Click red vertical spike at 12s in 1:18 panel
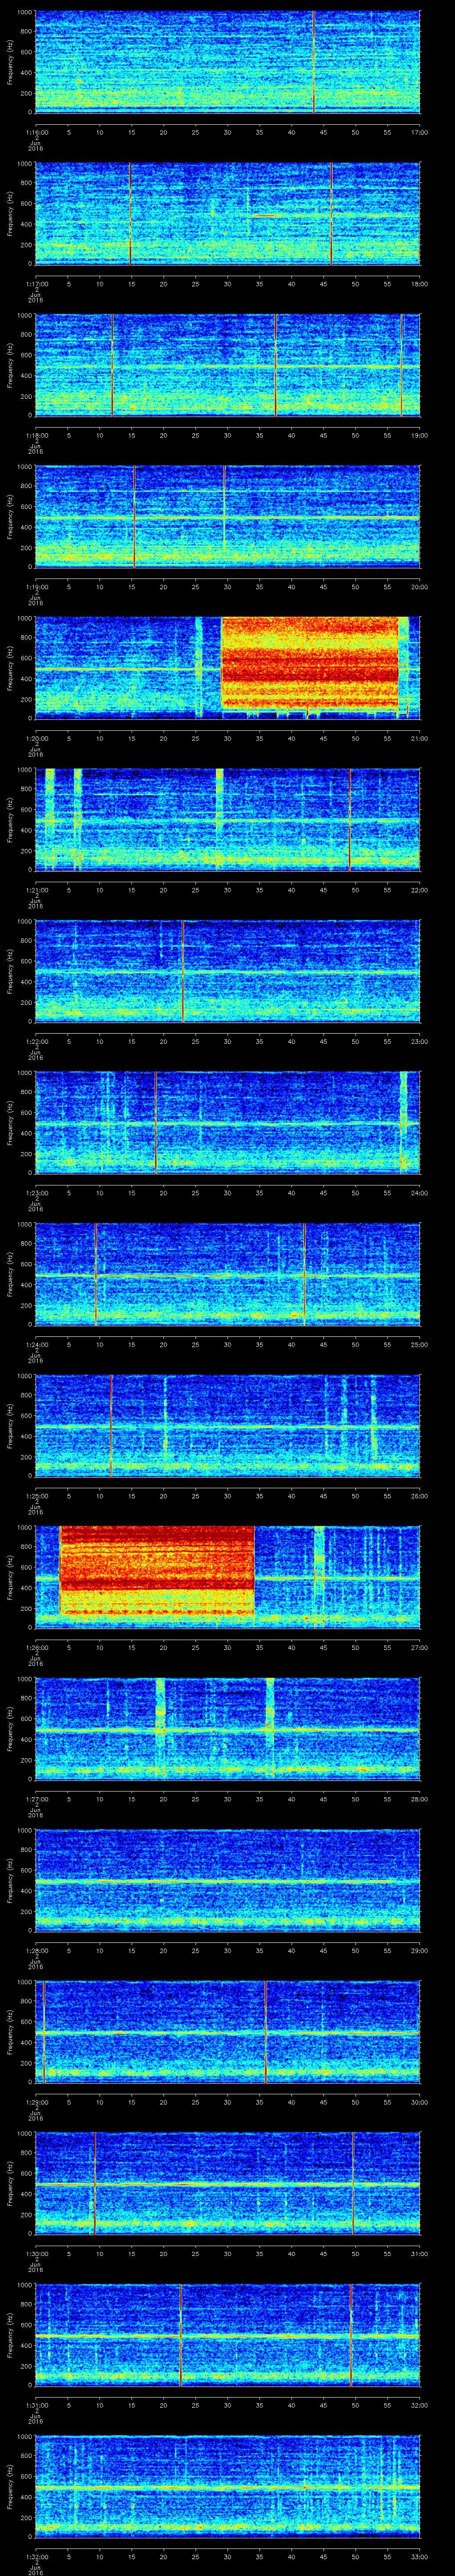The width and height of the screenshot is (455, 2576). (112, 365)
